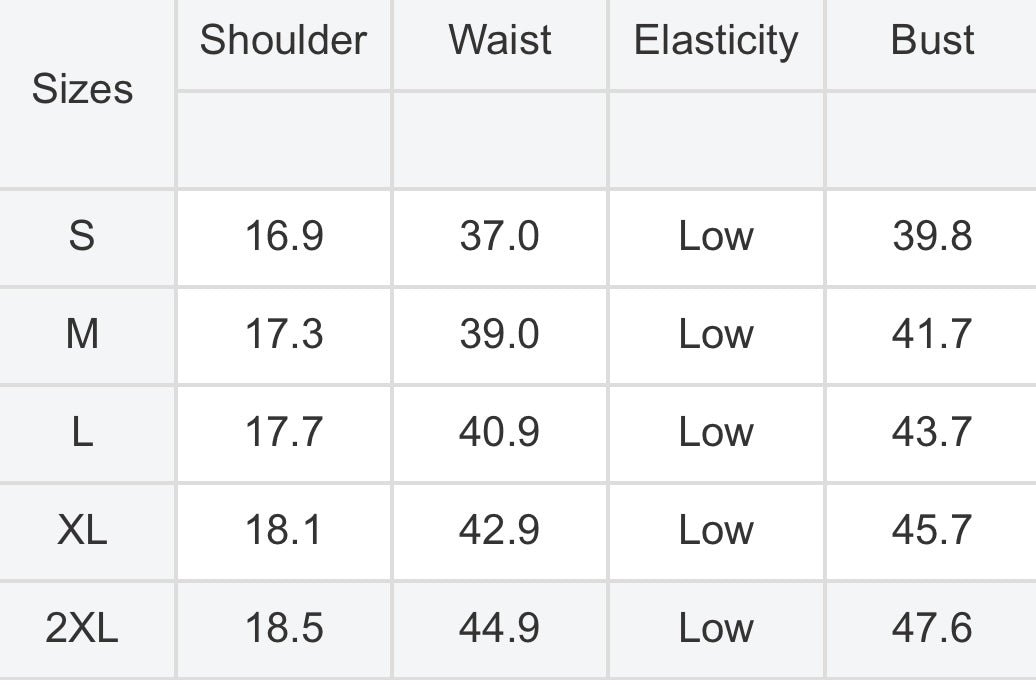Click the Elasticity column header
The image size is (1036, 685).
pyautogui.click(x=716, y=41)
